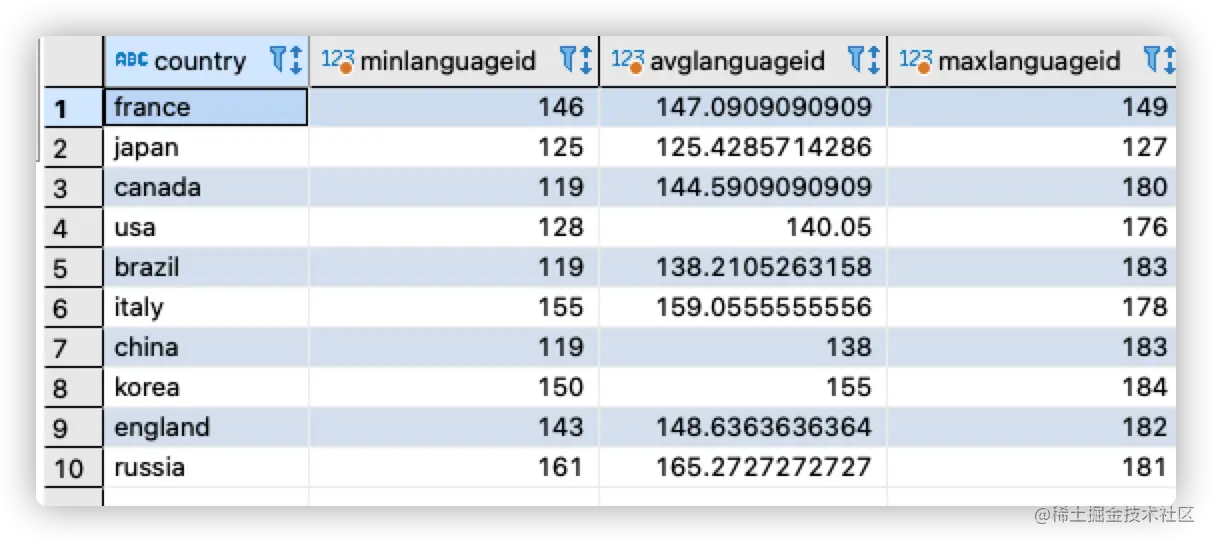Open filter/sort icon in minlanguageid column header
Screen dimensions: 1212x542
[576, 60]
